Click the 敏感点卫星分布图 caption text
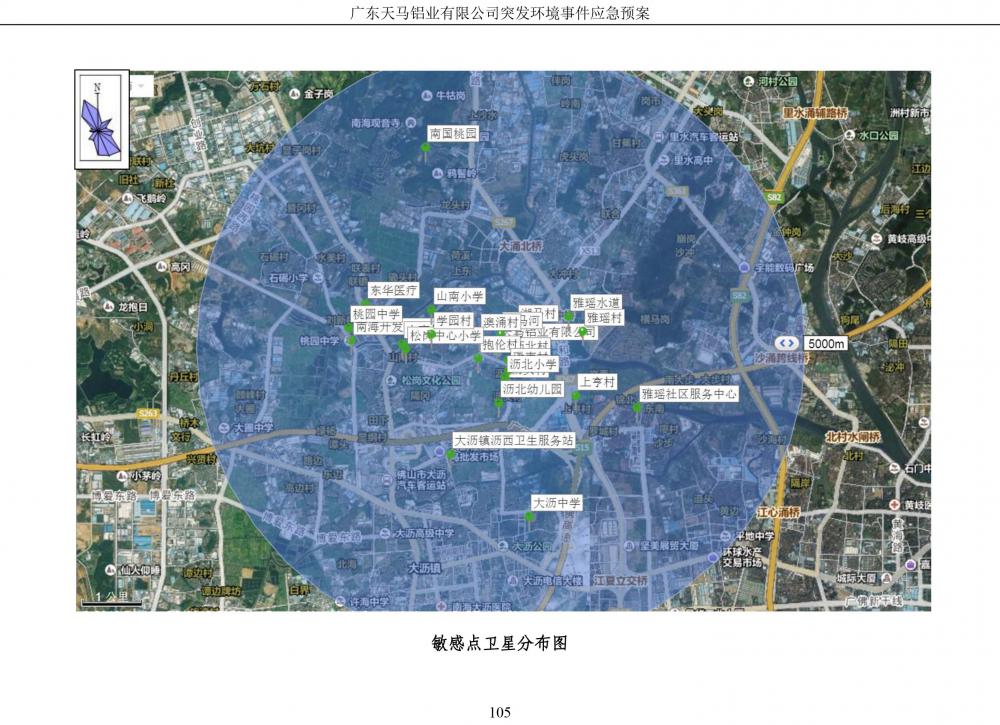Viewport: 1000px width, 725px height. click(x=500, y=644)
